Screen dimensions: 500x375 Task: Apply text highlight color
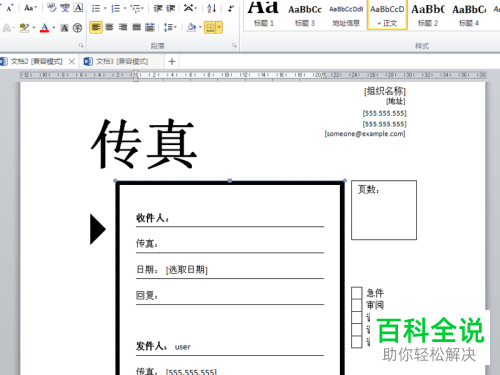coord(24,28)
